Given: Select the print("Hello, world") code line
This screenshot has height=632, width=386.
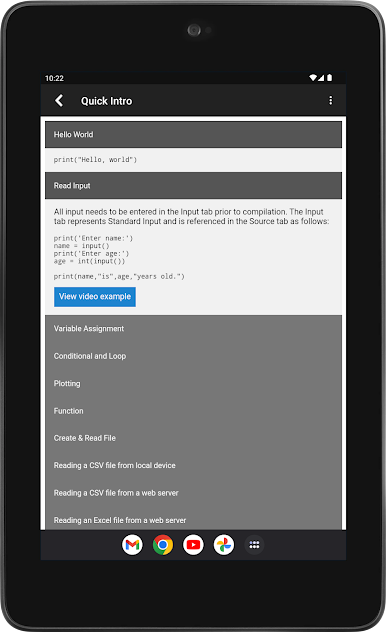Looking at the screenshot, I should [x=95, y=160].
